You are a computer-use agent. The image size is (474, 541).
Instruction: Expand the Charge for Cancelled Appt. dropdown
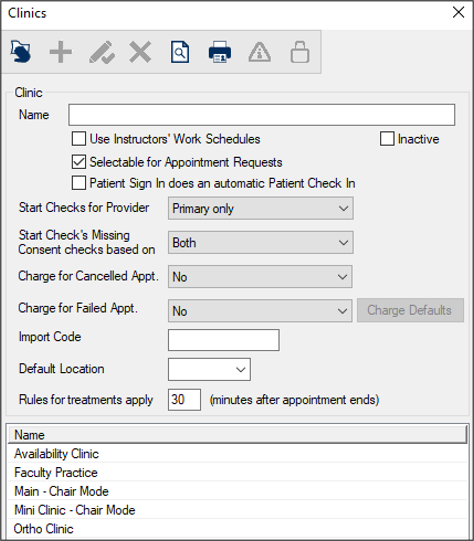260,276
